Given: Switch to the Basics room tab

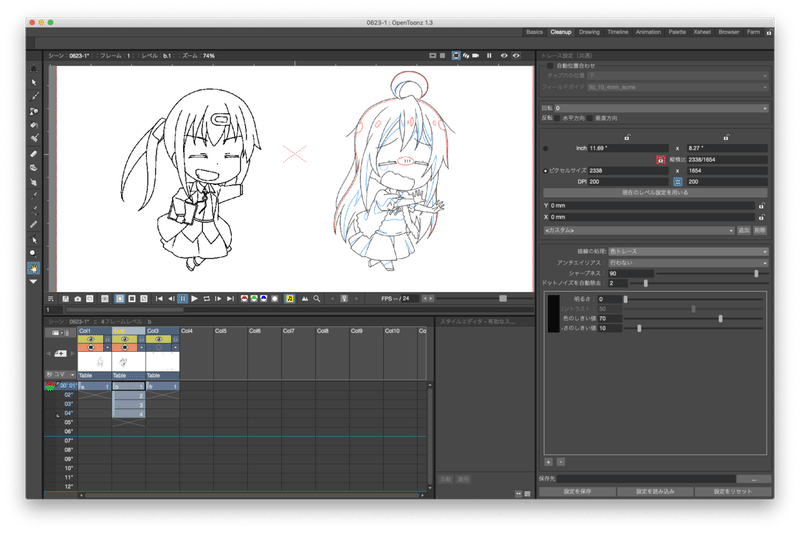Looking at the screenshot, I should pos(534,32).
